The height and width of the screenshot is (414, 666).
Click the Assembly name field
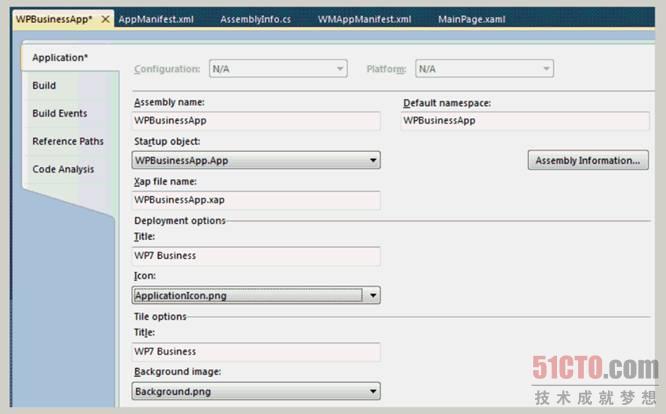(256, 121)
